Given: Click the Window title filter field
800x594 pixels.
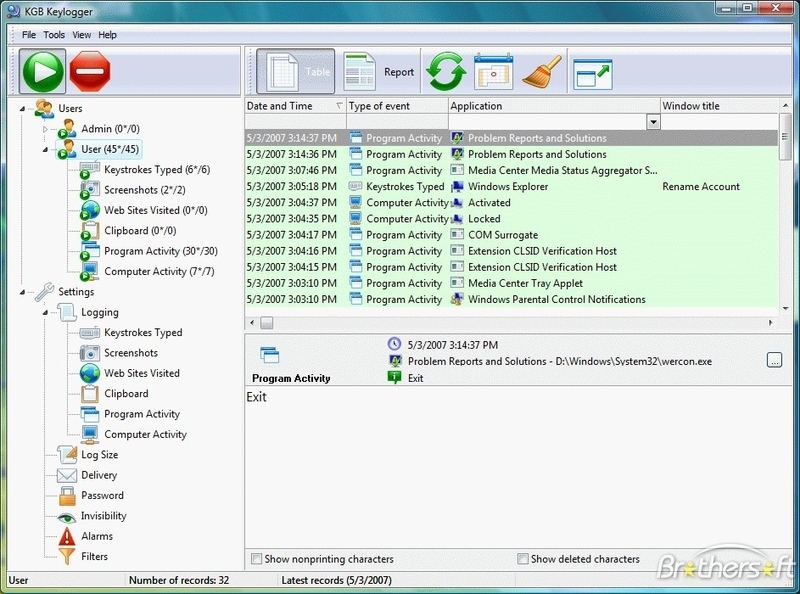Looking at the screenshot, I should pos(719,122).
